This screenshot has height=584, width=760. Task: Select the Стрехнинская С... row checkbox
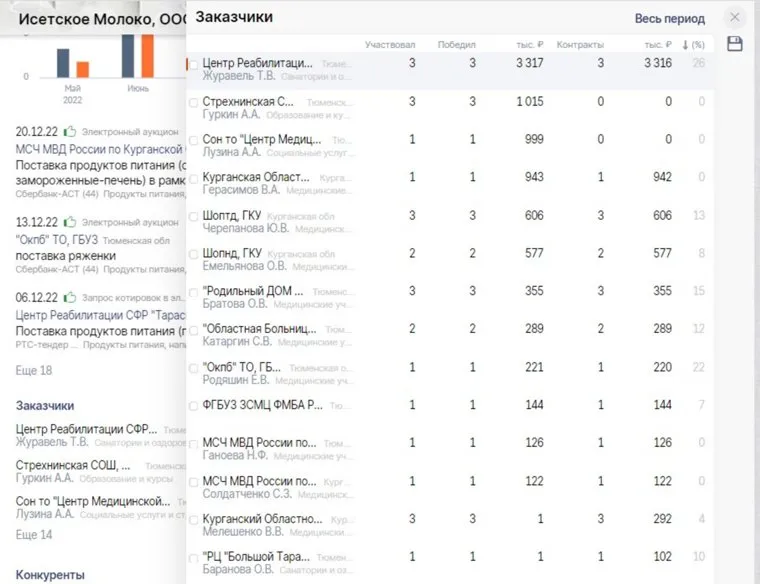194,102
